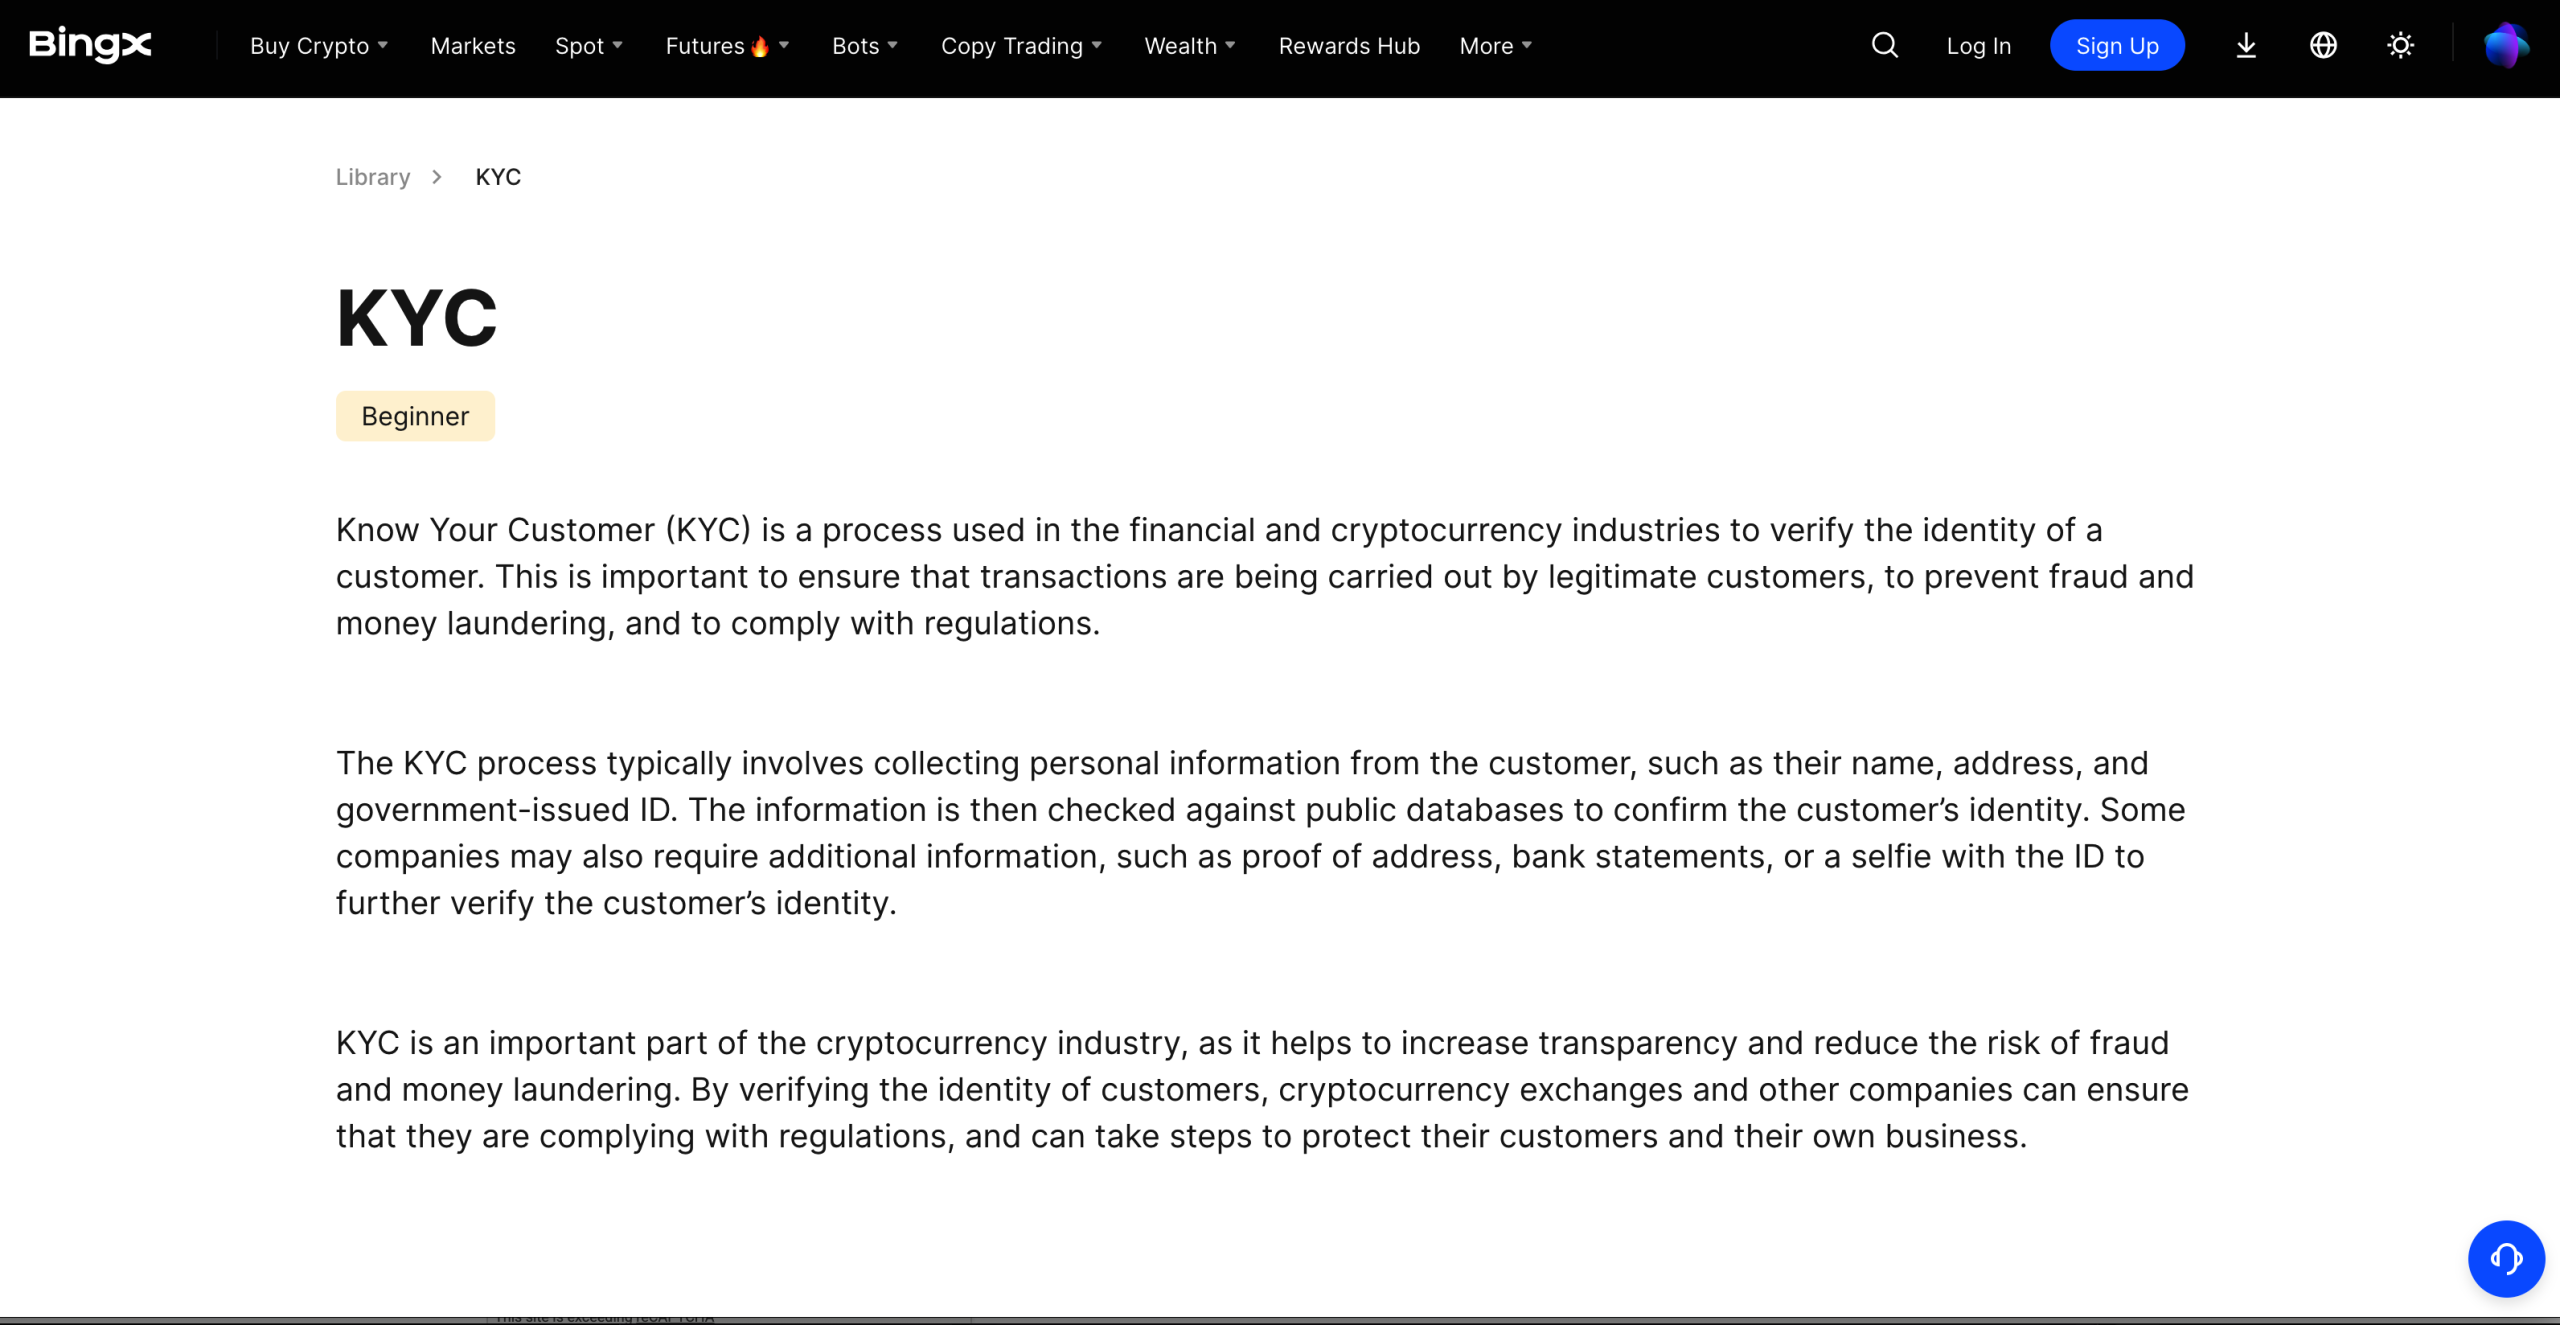Expand the Spot dropdown menu

(x=589, y=46)
